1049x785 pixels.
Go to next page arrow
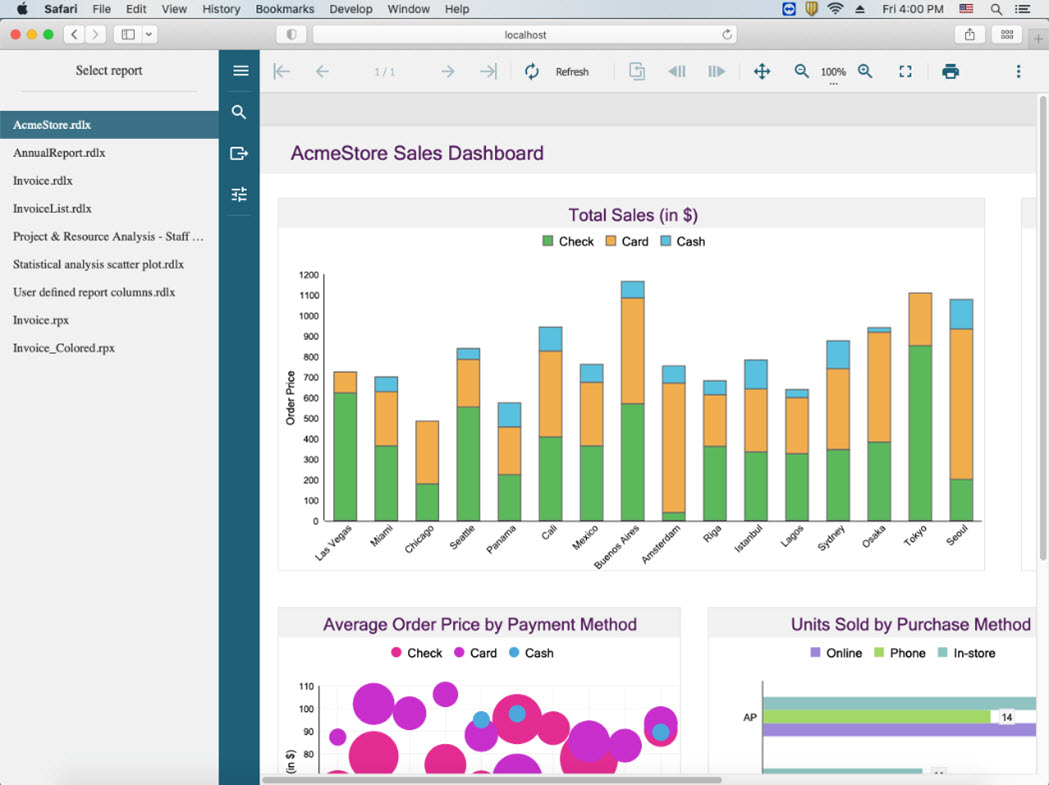coord(448,71)
